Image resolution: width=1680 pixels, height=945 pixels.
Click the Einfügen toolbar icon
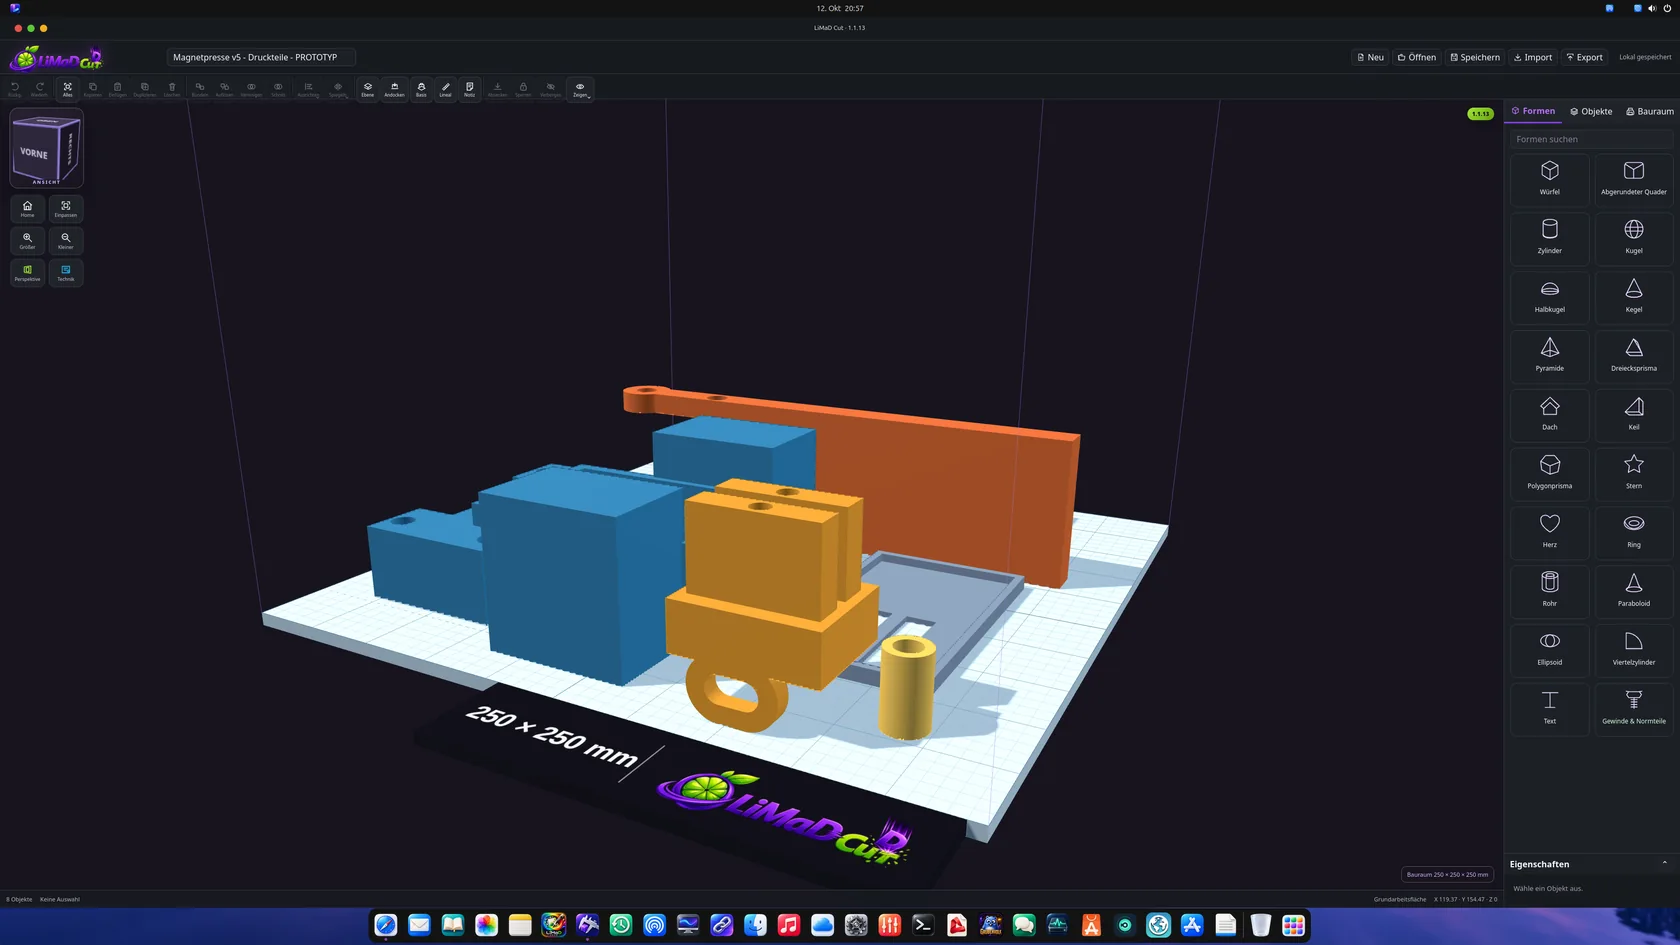tap(117, 89)
